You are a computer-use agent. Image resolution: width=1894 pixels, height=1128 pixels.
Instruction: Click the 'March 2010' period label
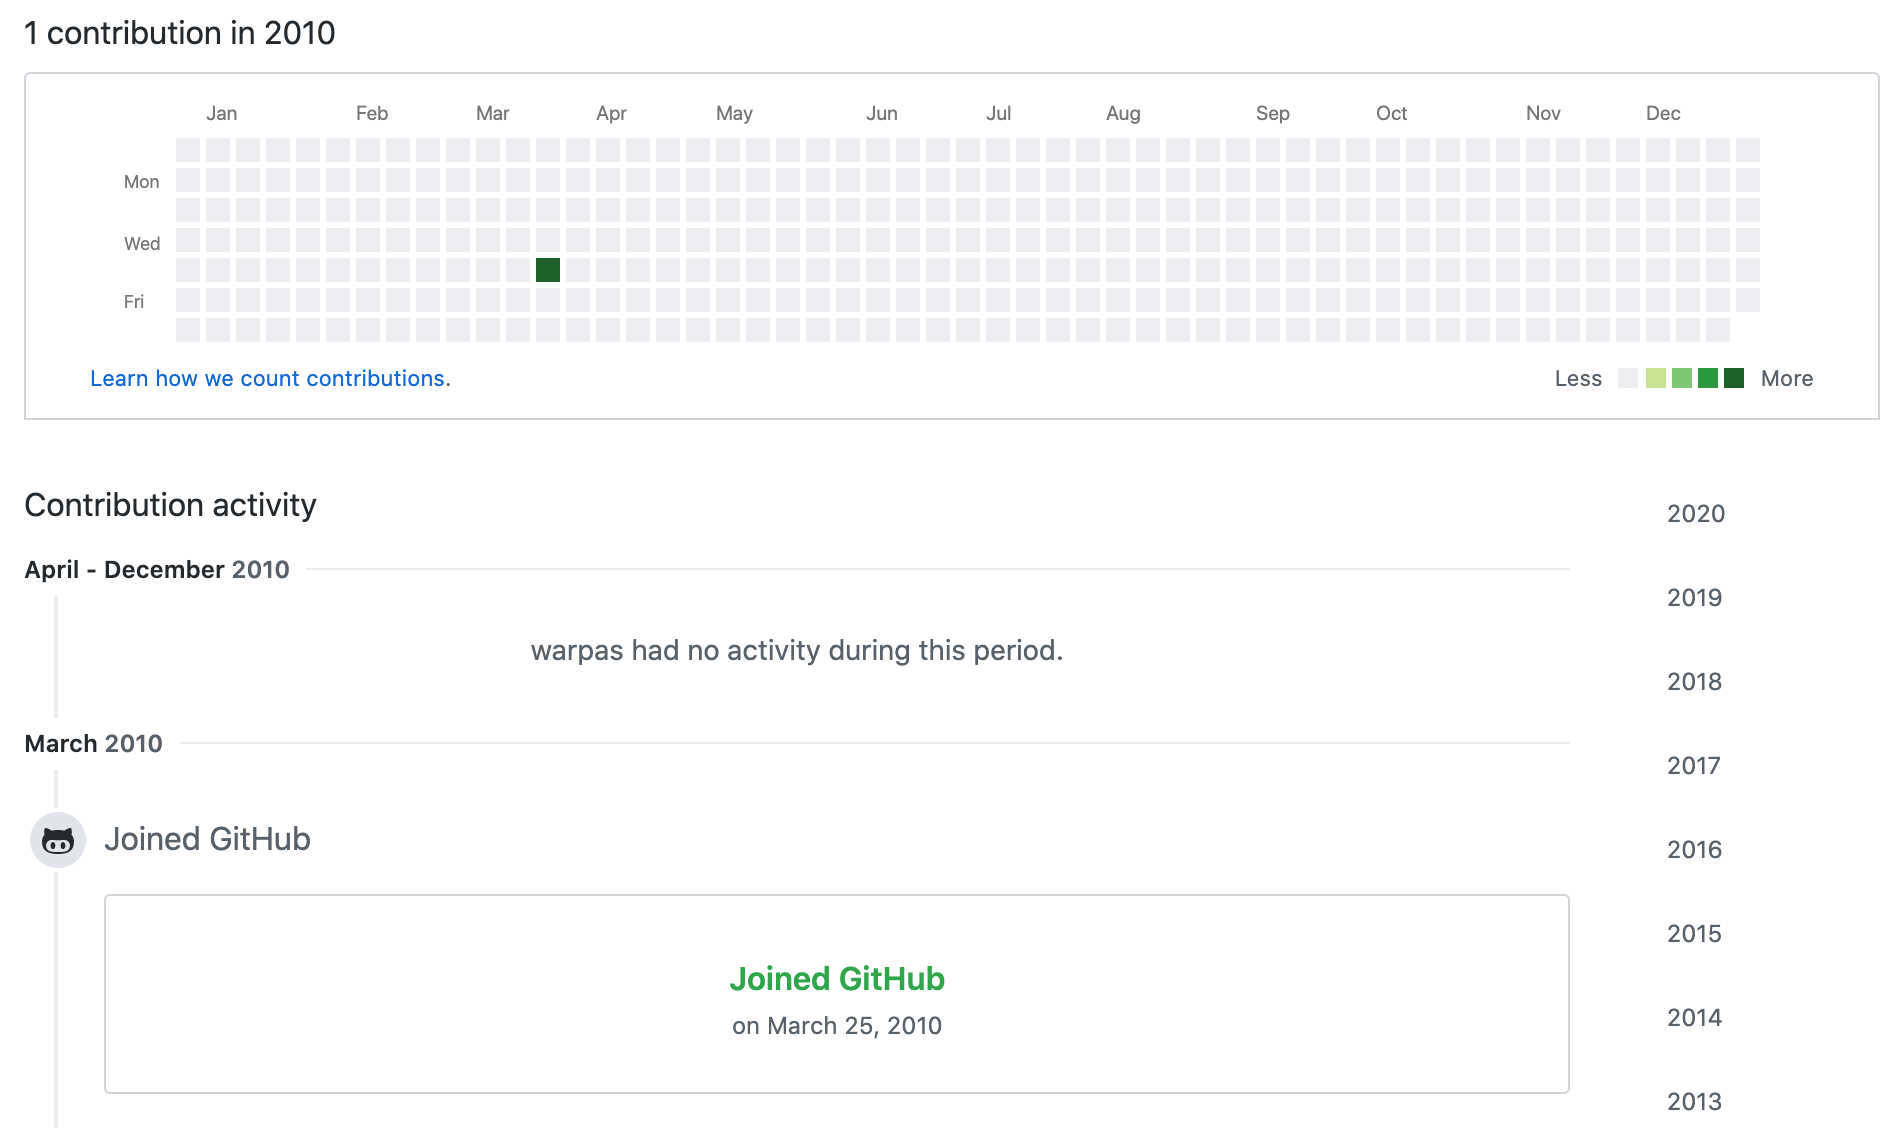[x=93, y=743]
